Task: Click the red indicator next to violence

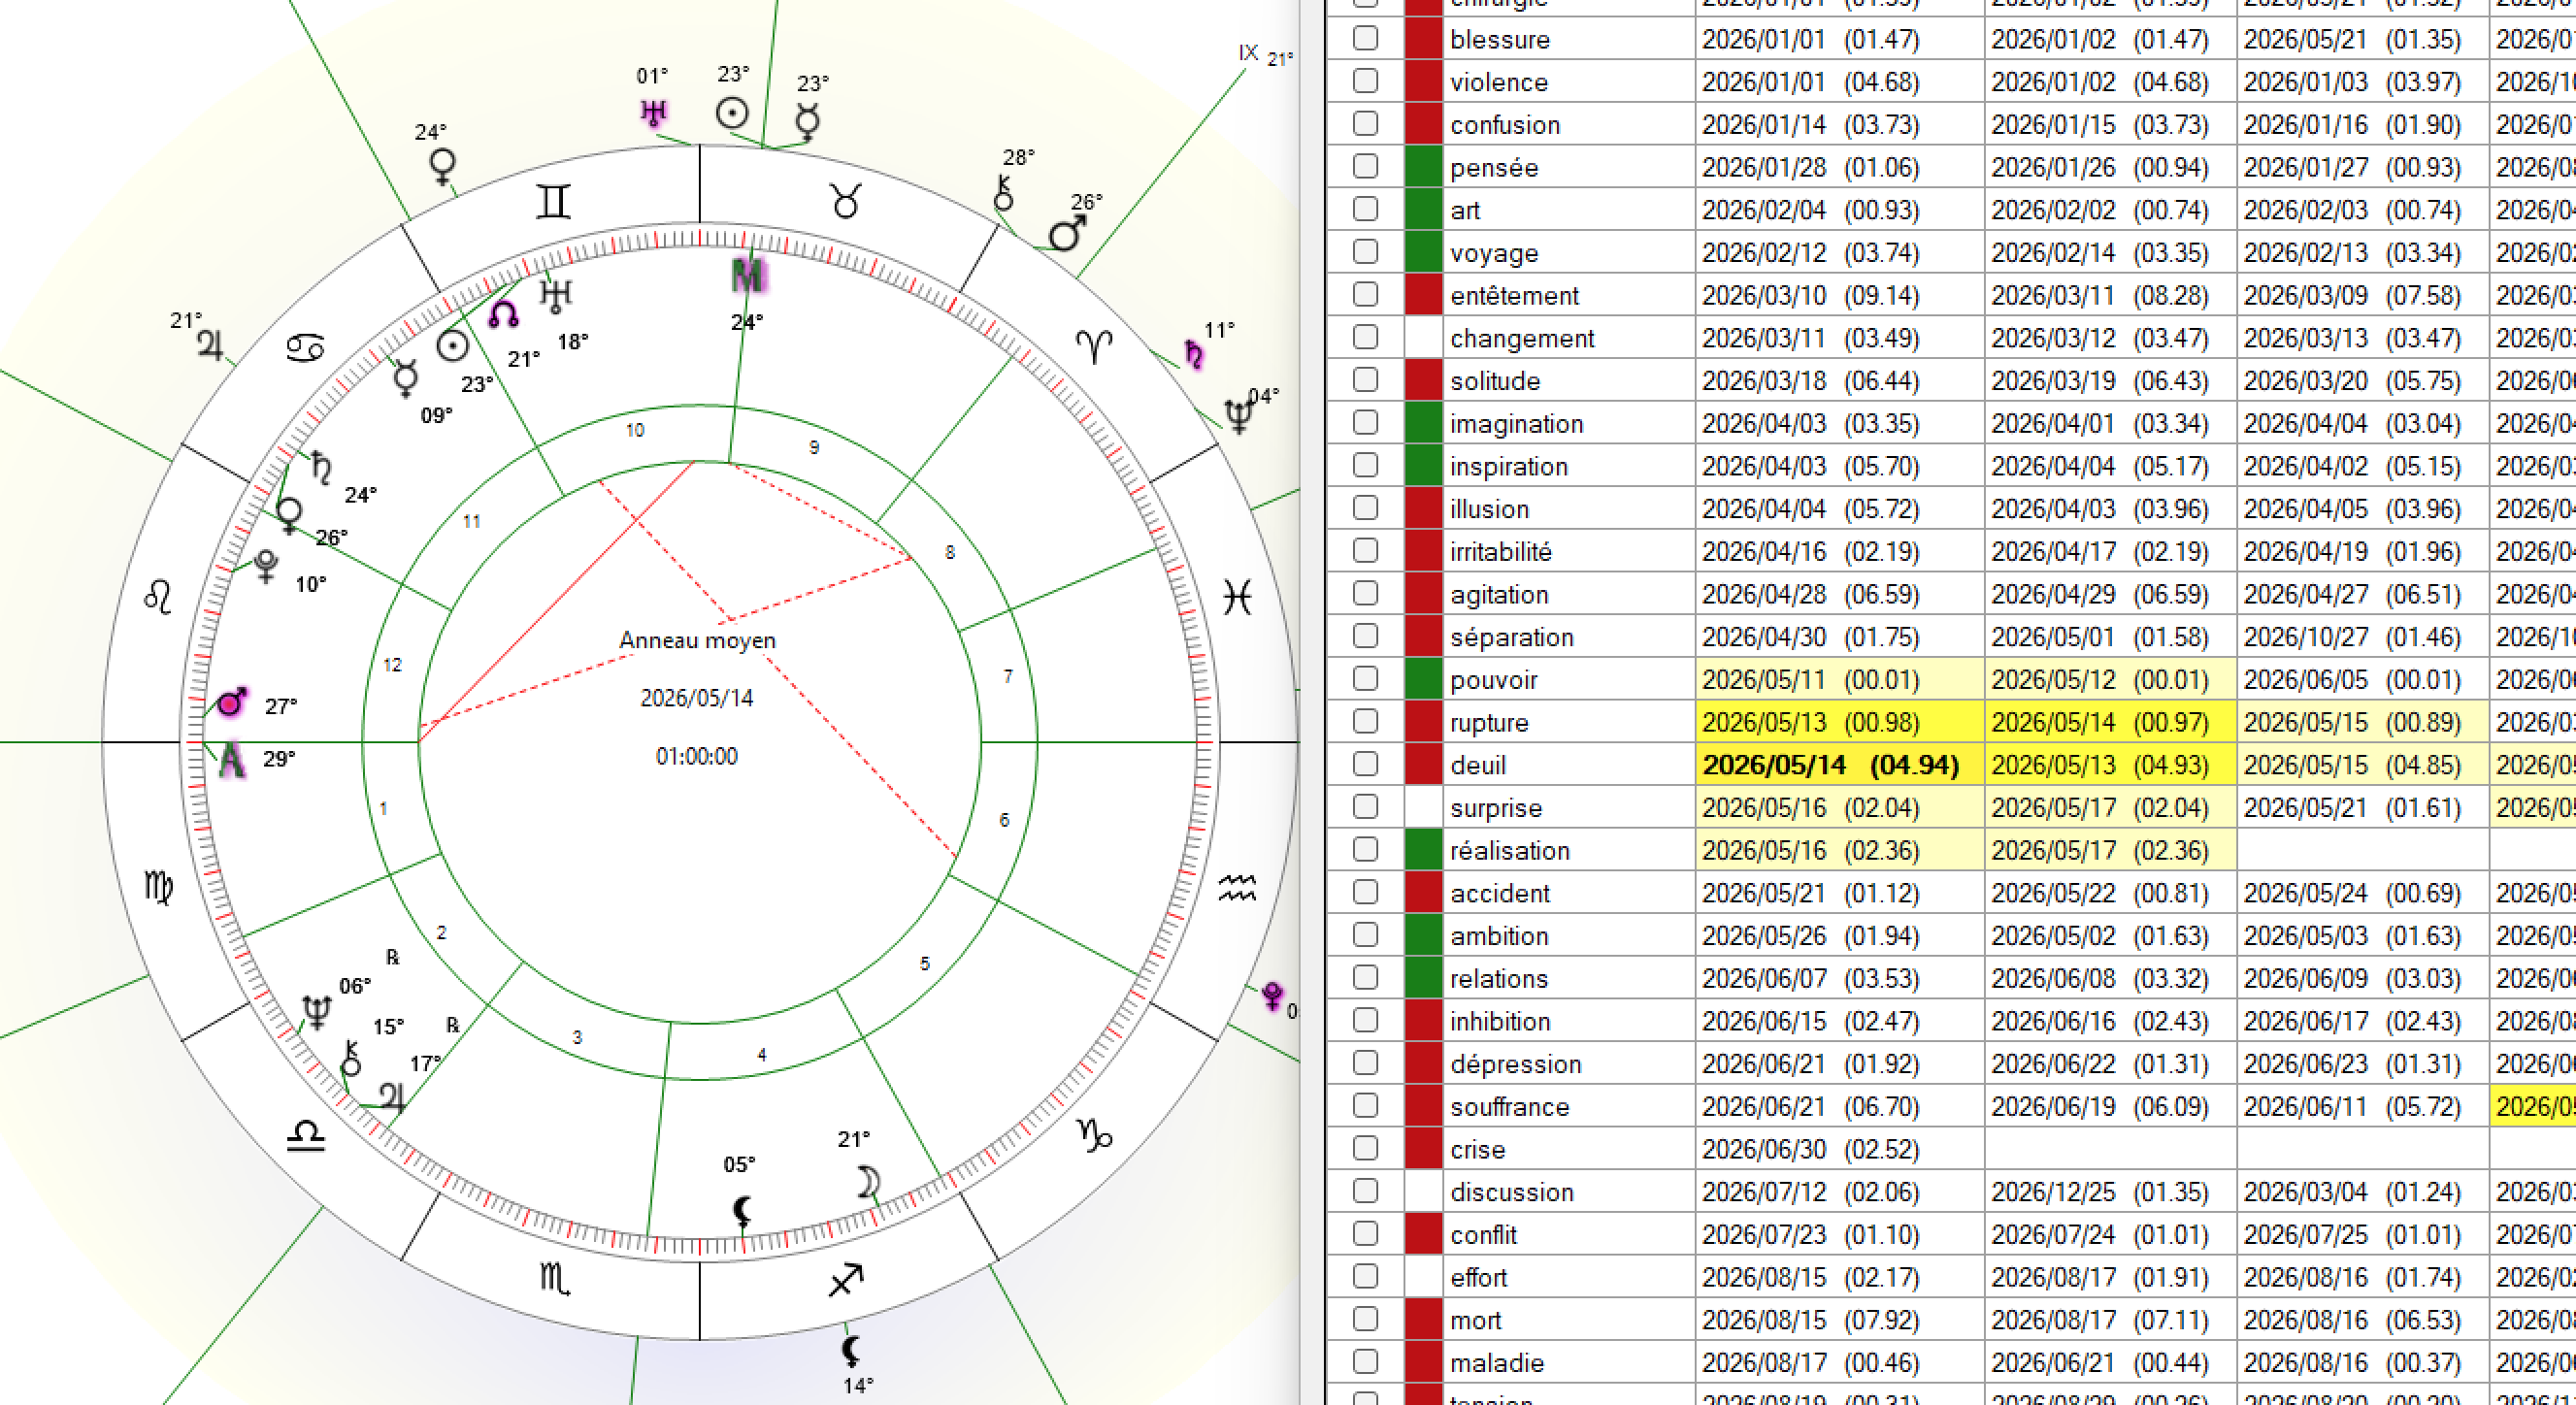Action: pyautogui.click(x=1422, y=82)
